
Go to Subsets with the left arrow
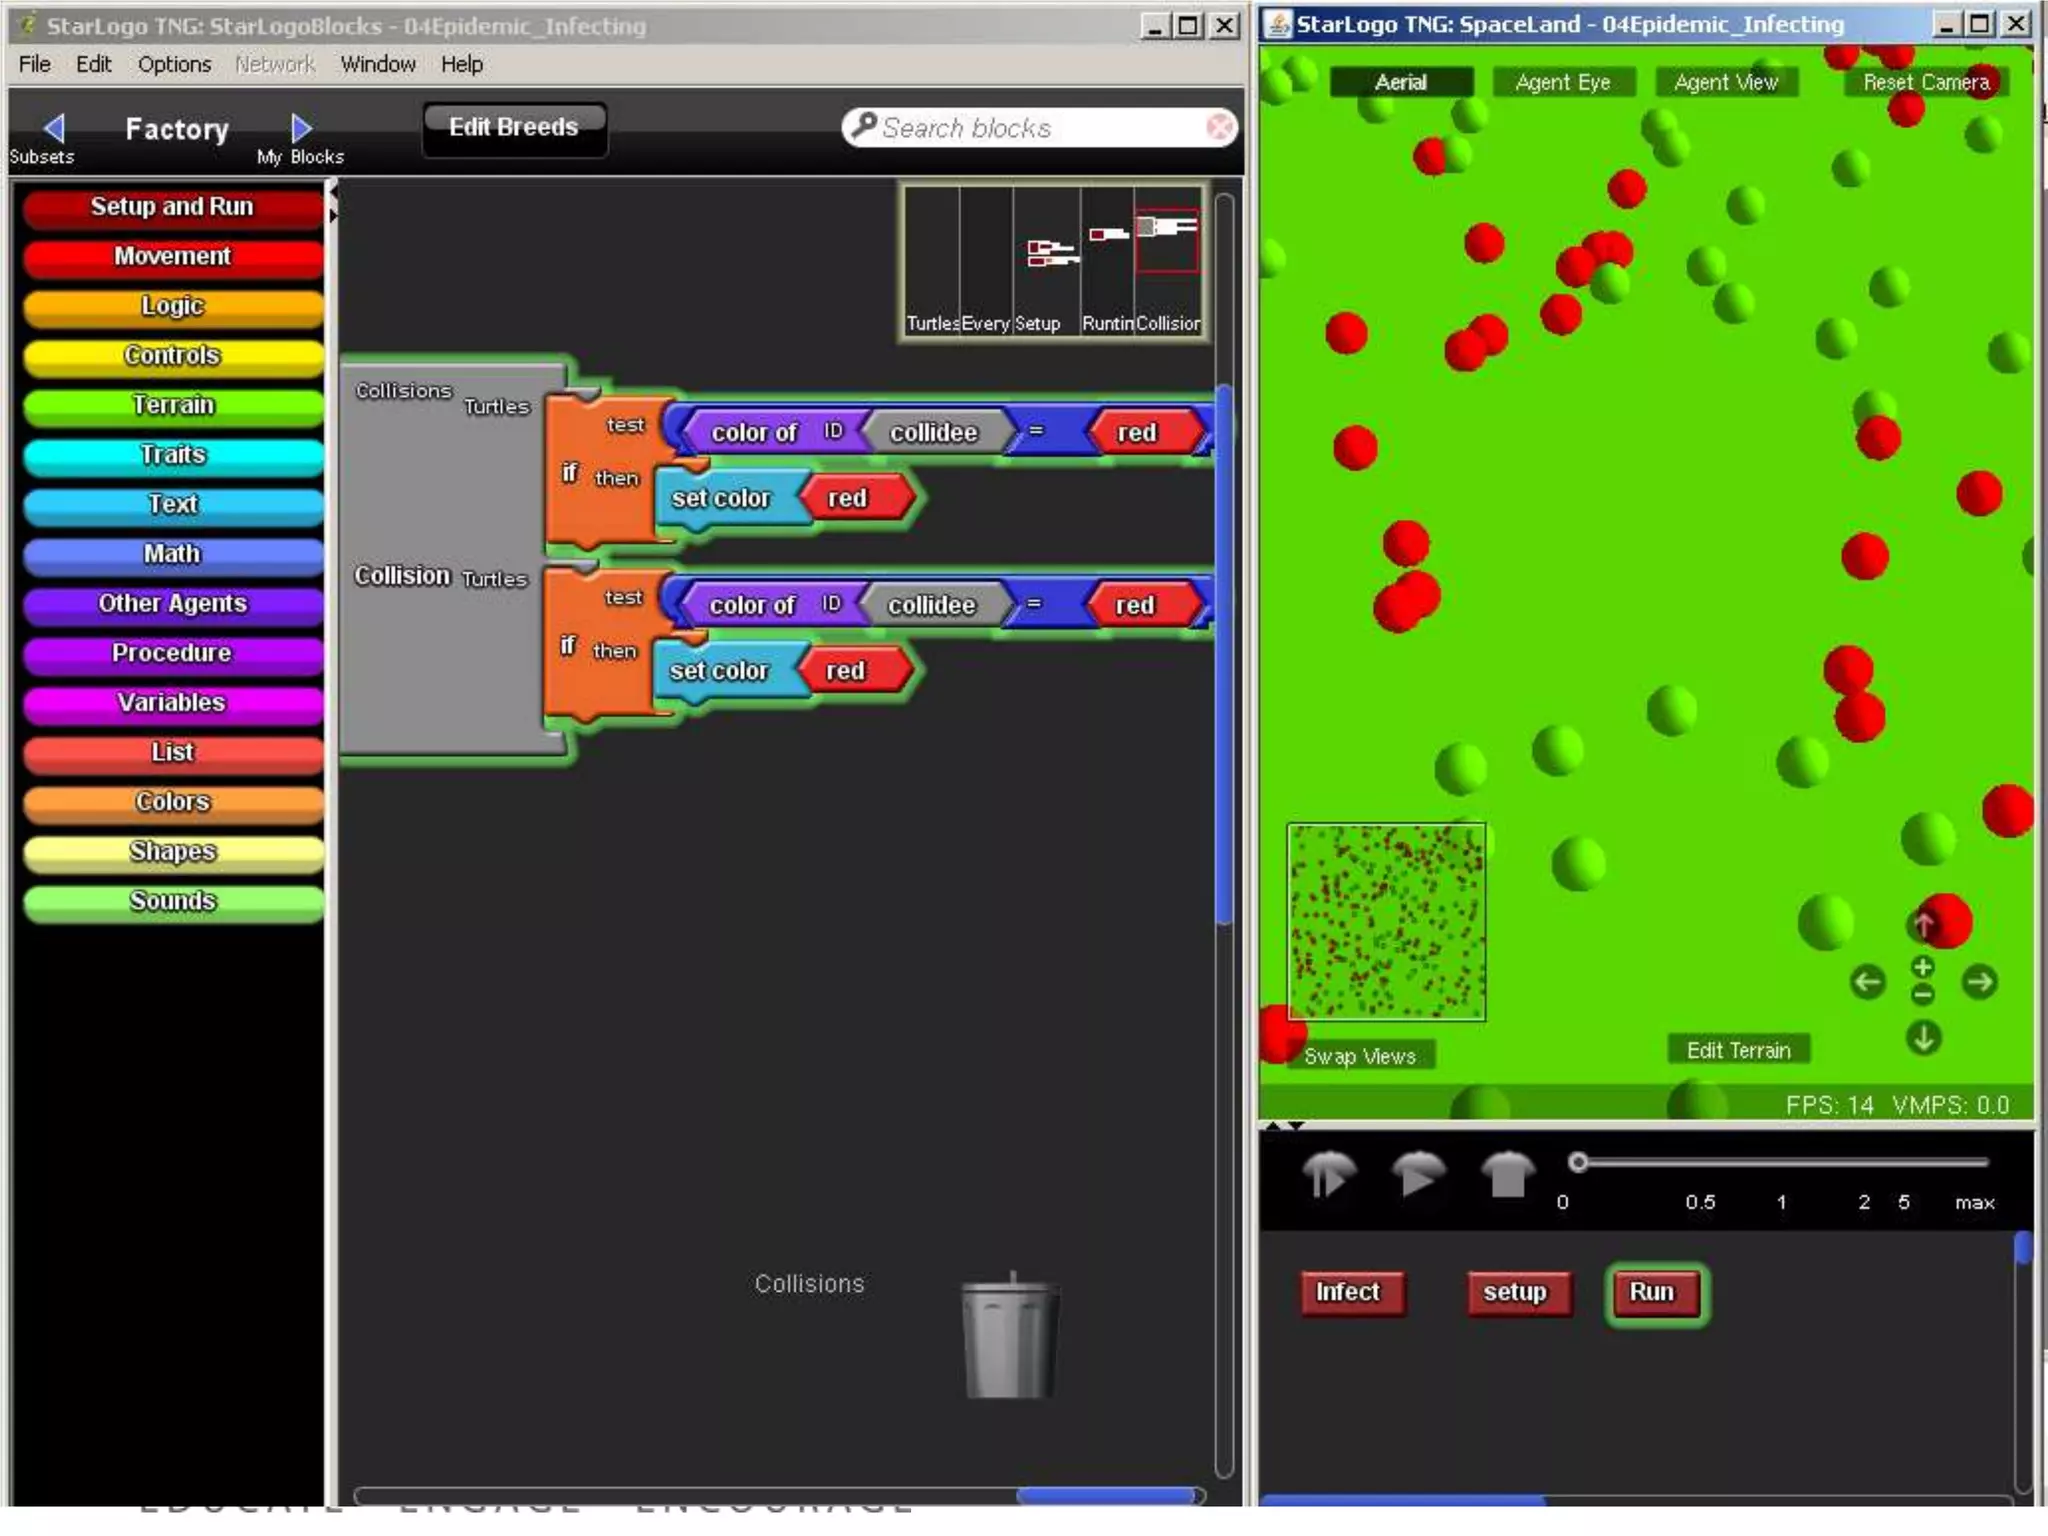(x=54, y=128)
